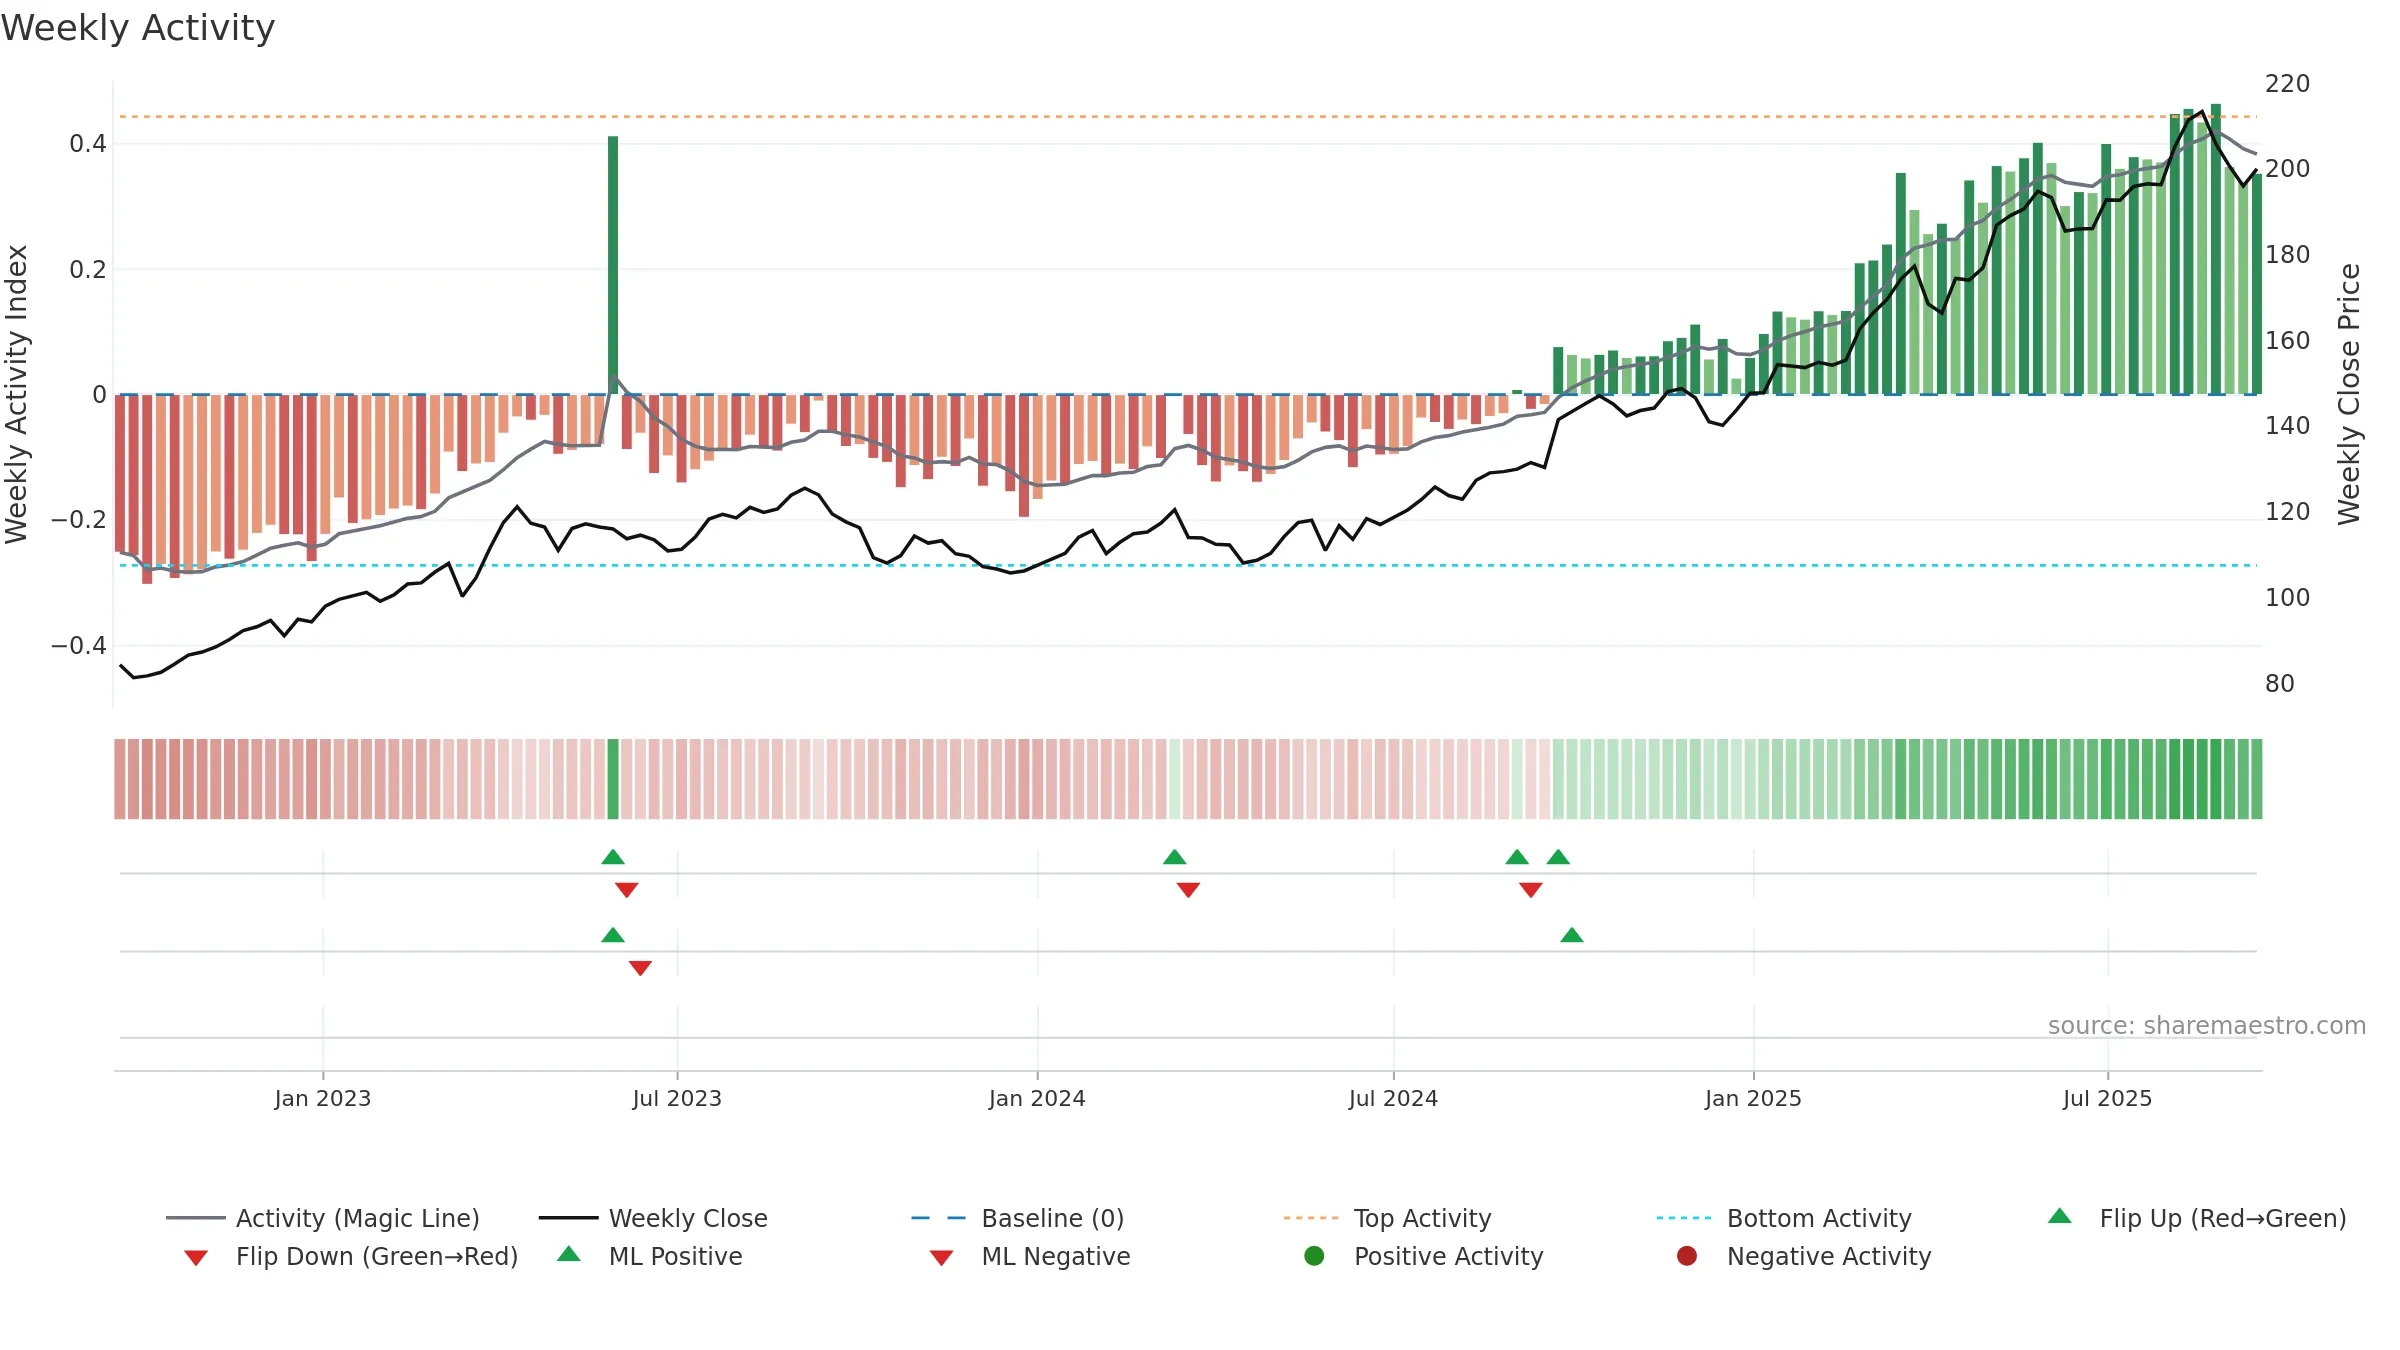The height and width of the screenshot is (1350, 2400).
Task: Click the Jul 2025 x-axis label
Action: (2107, 1098)
